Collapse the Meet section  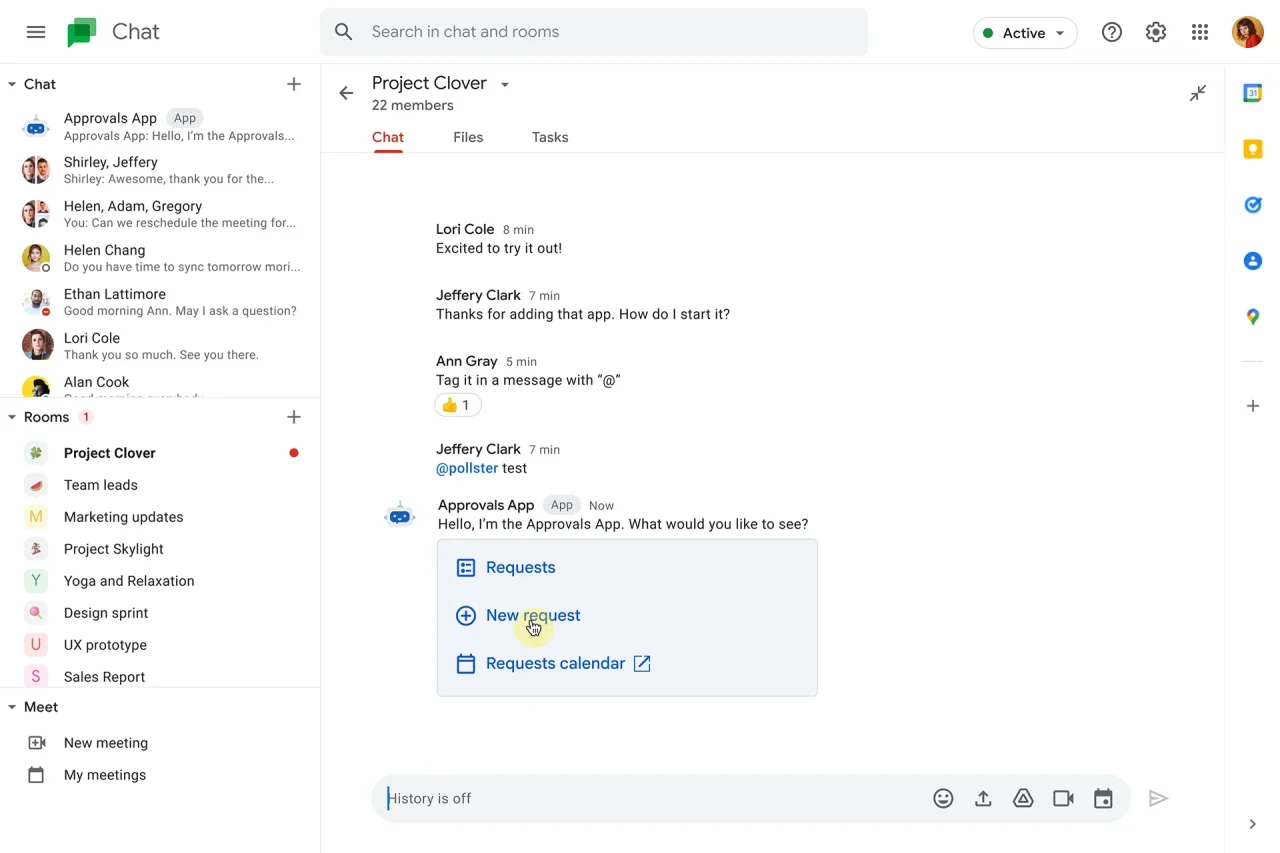(12, 707)
